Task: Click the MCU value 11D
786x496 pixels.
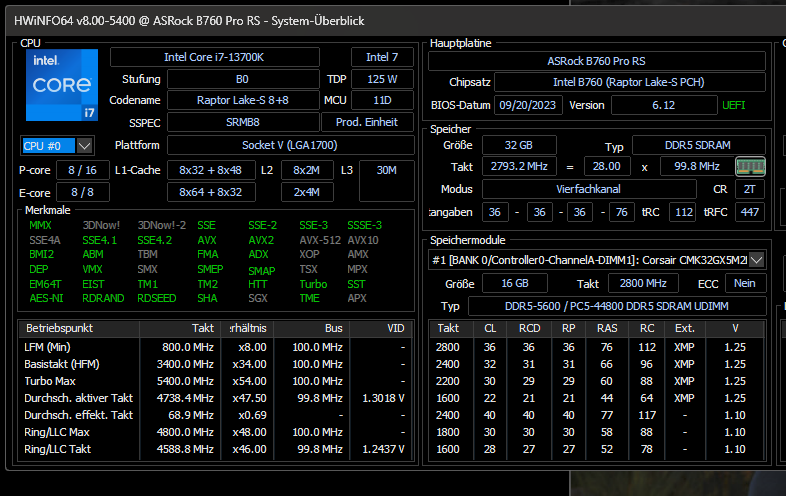Action: [x=382, y=100]
